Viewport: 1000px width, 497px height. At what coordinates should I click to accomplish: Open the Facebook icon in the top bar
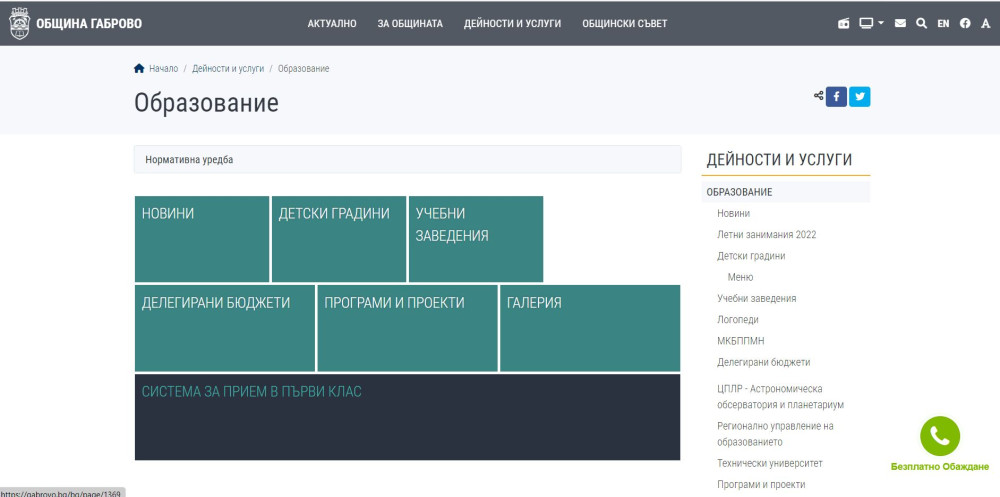(965, 23)
